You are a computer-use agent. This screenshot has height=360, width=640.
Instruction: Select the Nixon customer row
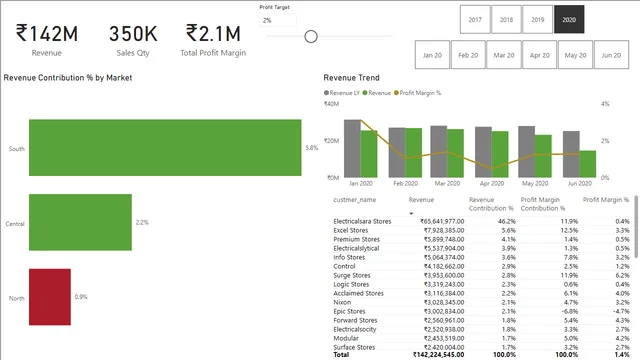482,302
